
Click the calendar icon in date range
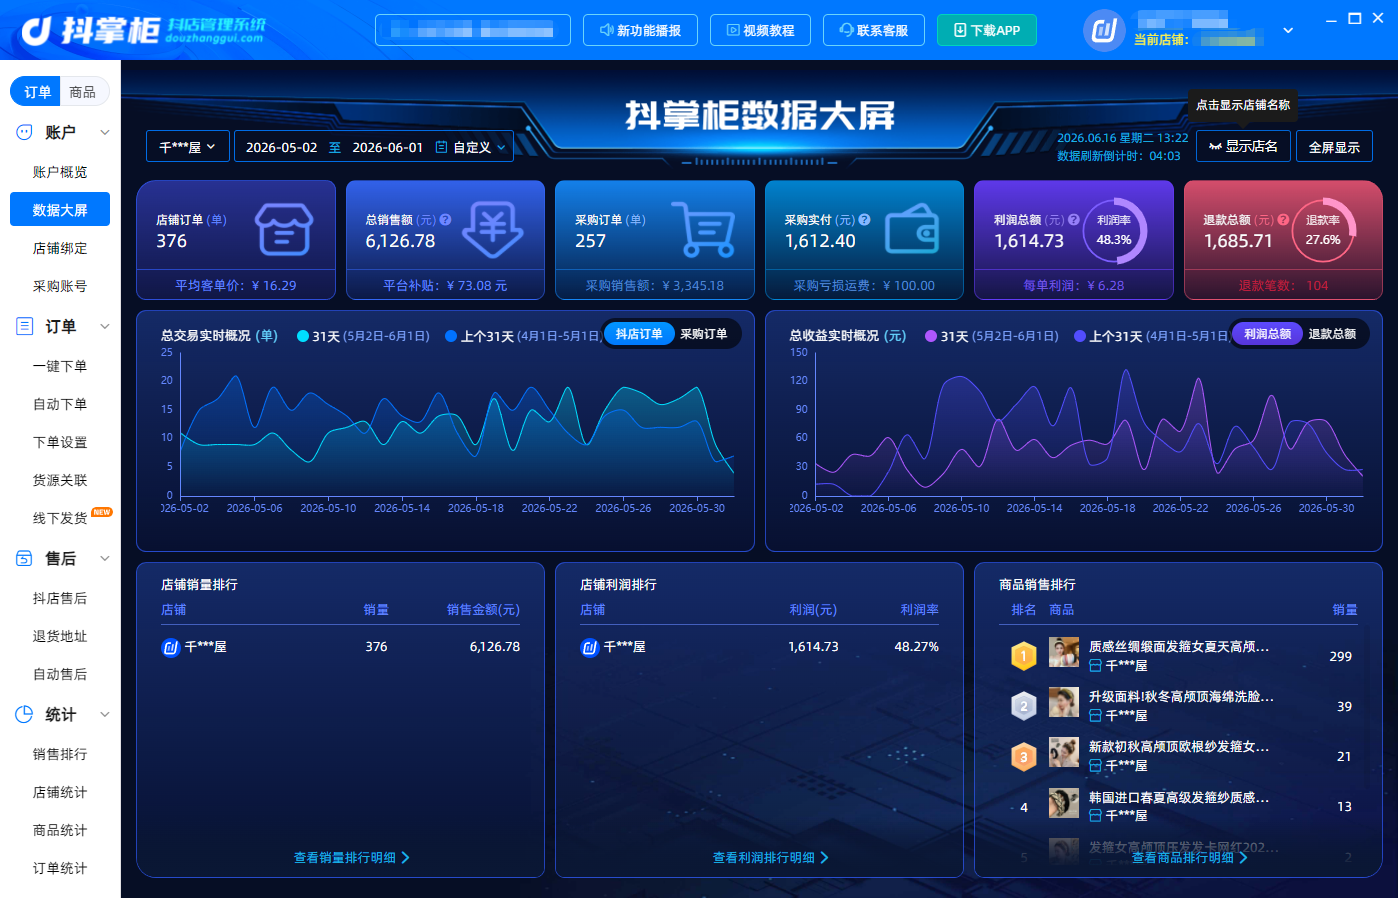(441, 147)
